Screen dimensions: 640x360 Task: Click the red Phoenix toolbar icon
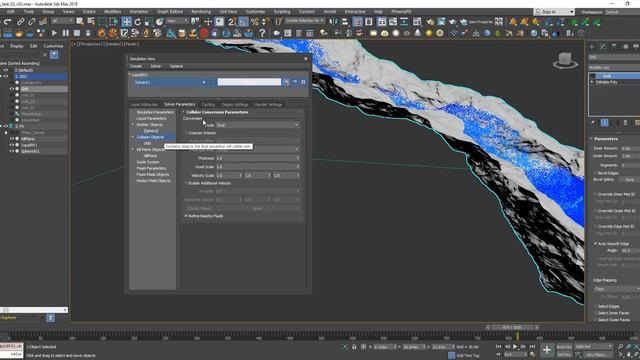(x=204, y=33)
